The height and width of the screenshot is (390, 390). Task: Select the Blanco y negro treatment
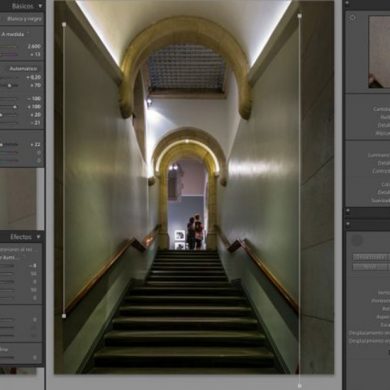[24, 19]
